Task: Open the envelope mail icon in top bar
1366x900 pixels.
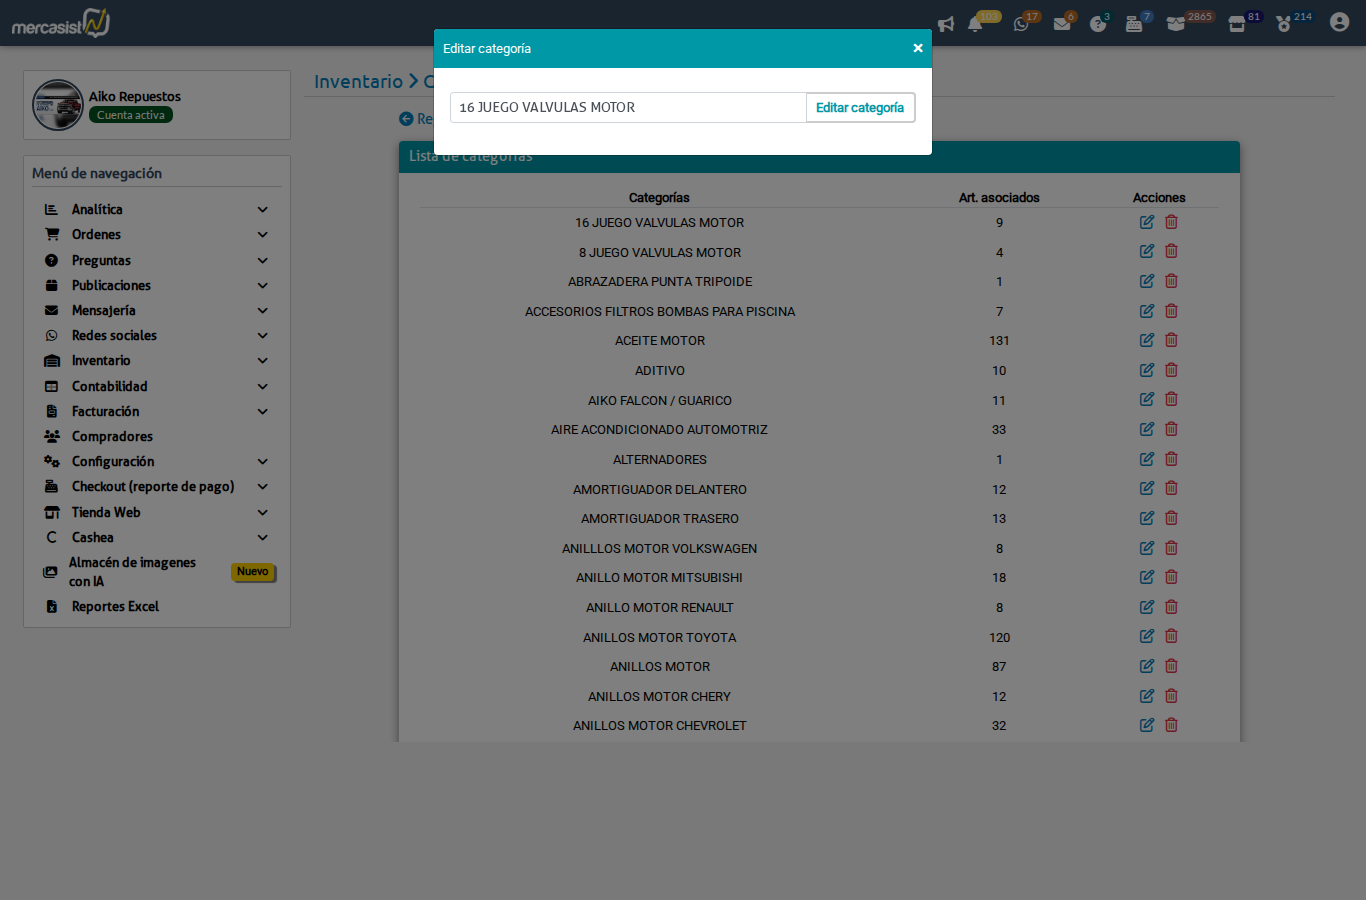Action: coord(1062,24)
